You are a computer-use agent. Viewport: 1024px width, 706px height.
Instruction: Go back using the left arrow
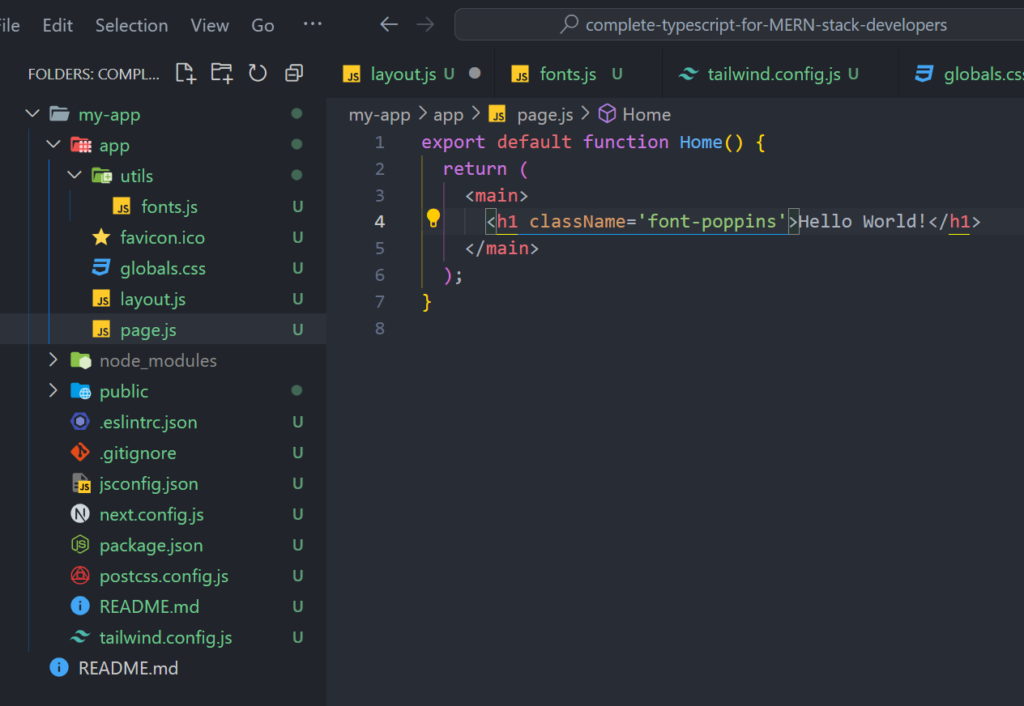tap(389, 25)
